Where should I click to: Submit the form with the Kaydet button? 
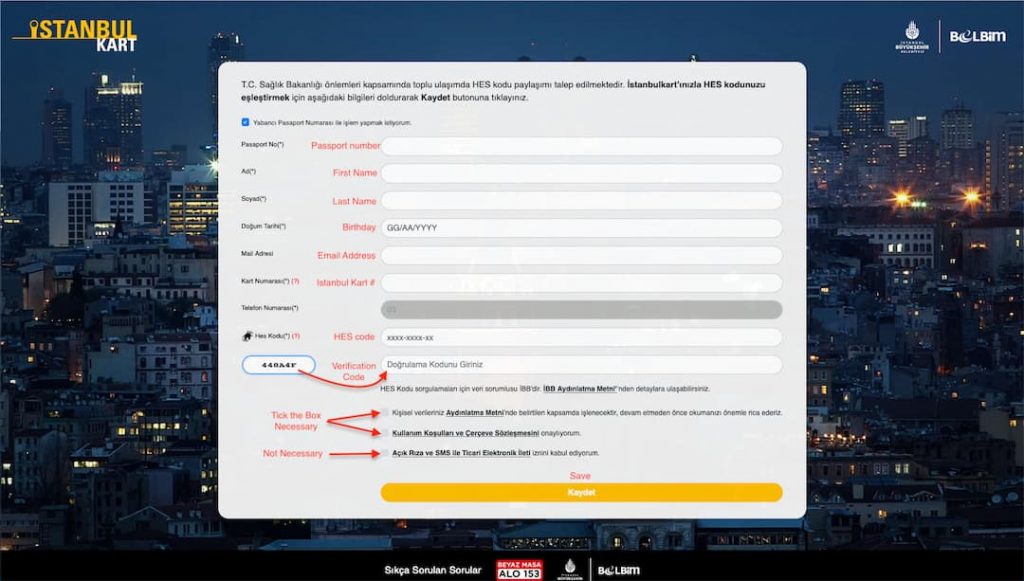(581, 492)
